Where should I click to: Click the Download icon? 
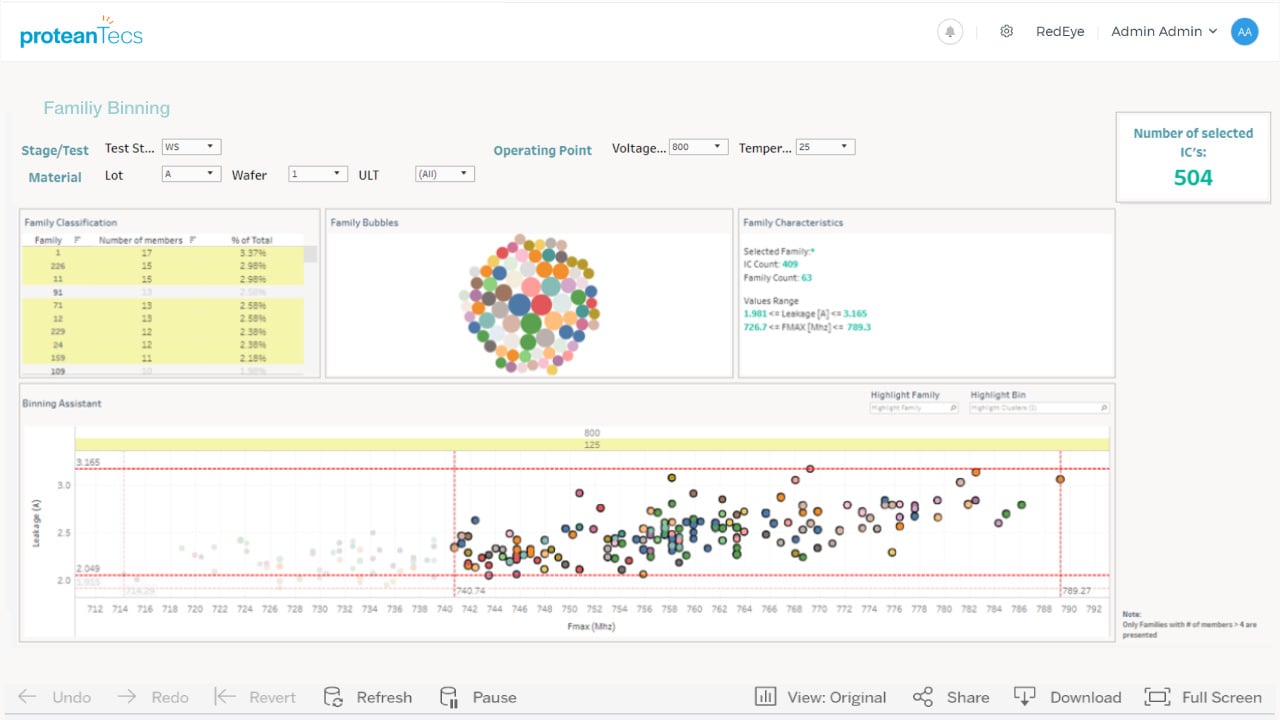[1024, 697]
